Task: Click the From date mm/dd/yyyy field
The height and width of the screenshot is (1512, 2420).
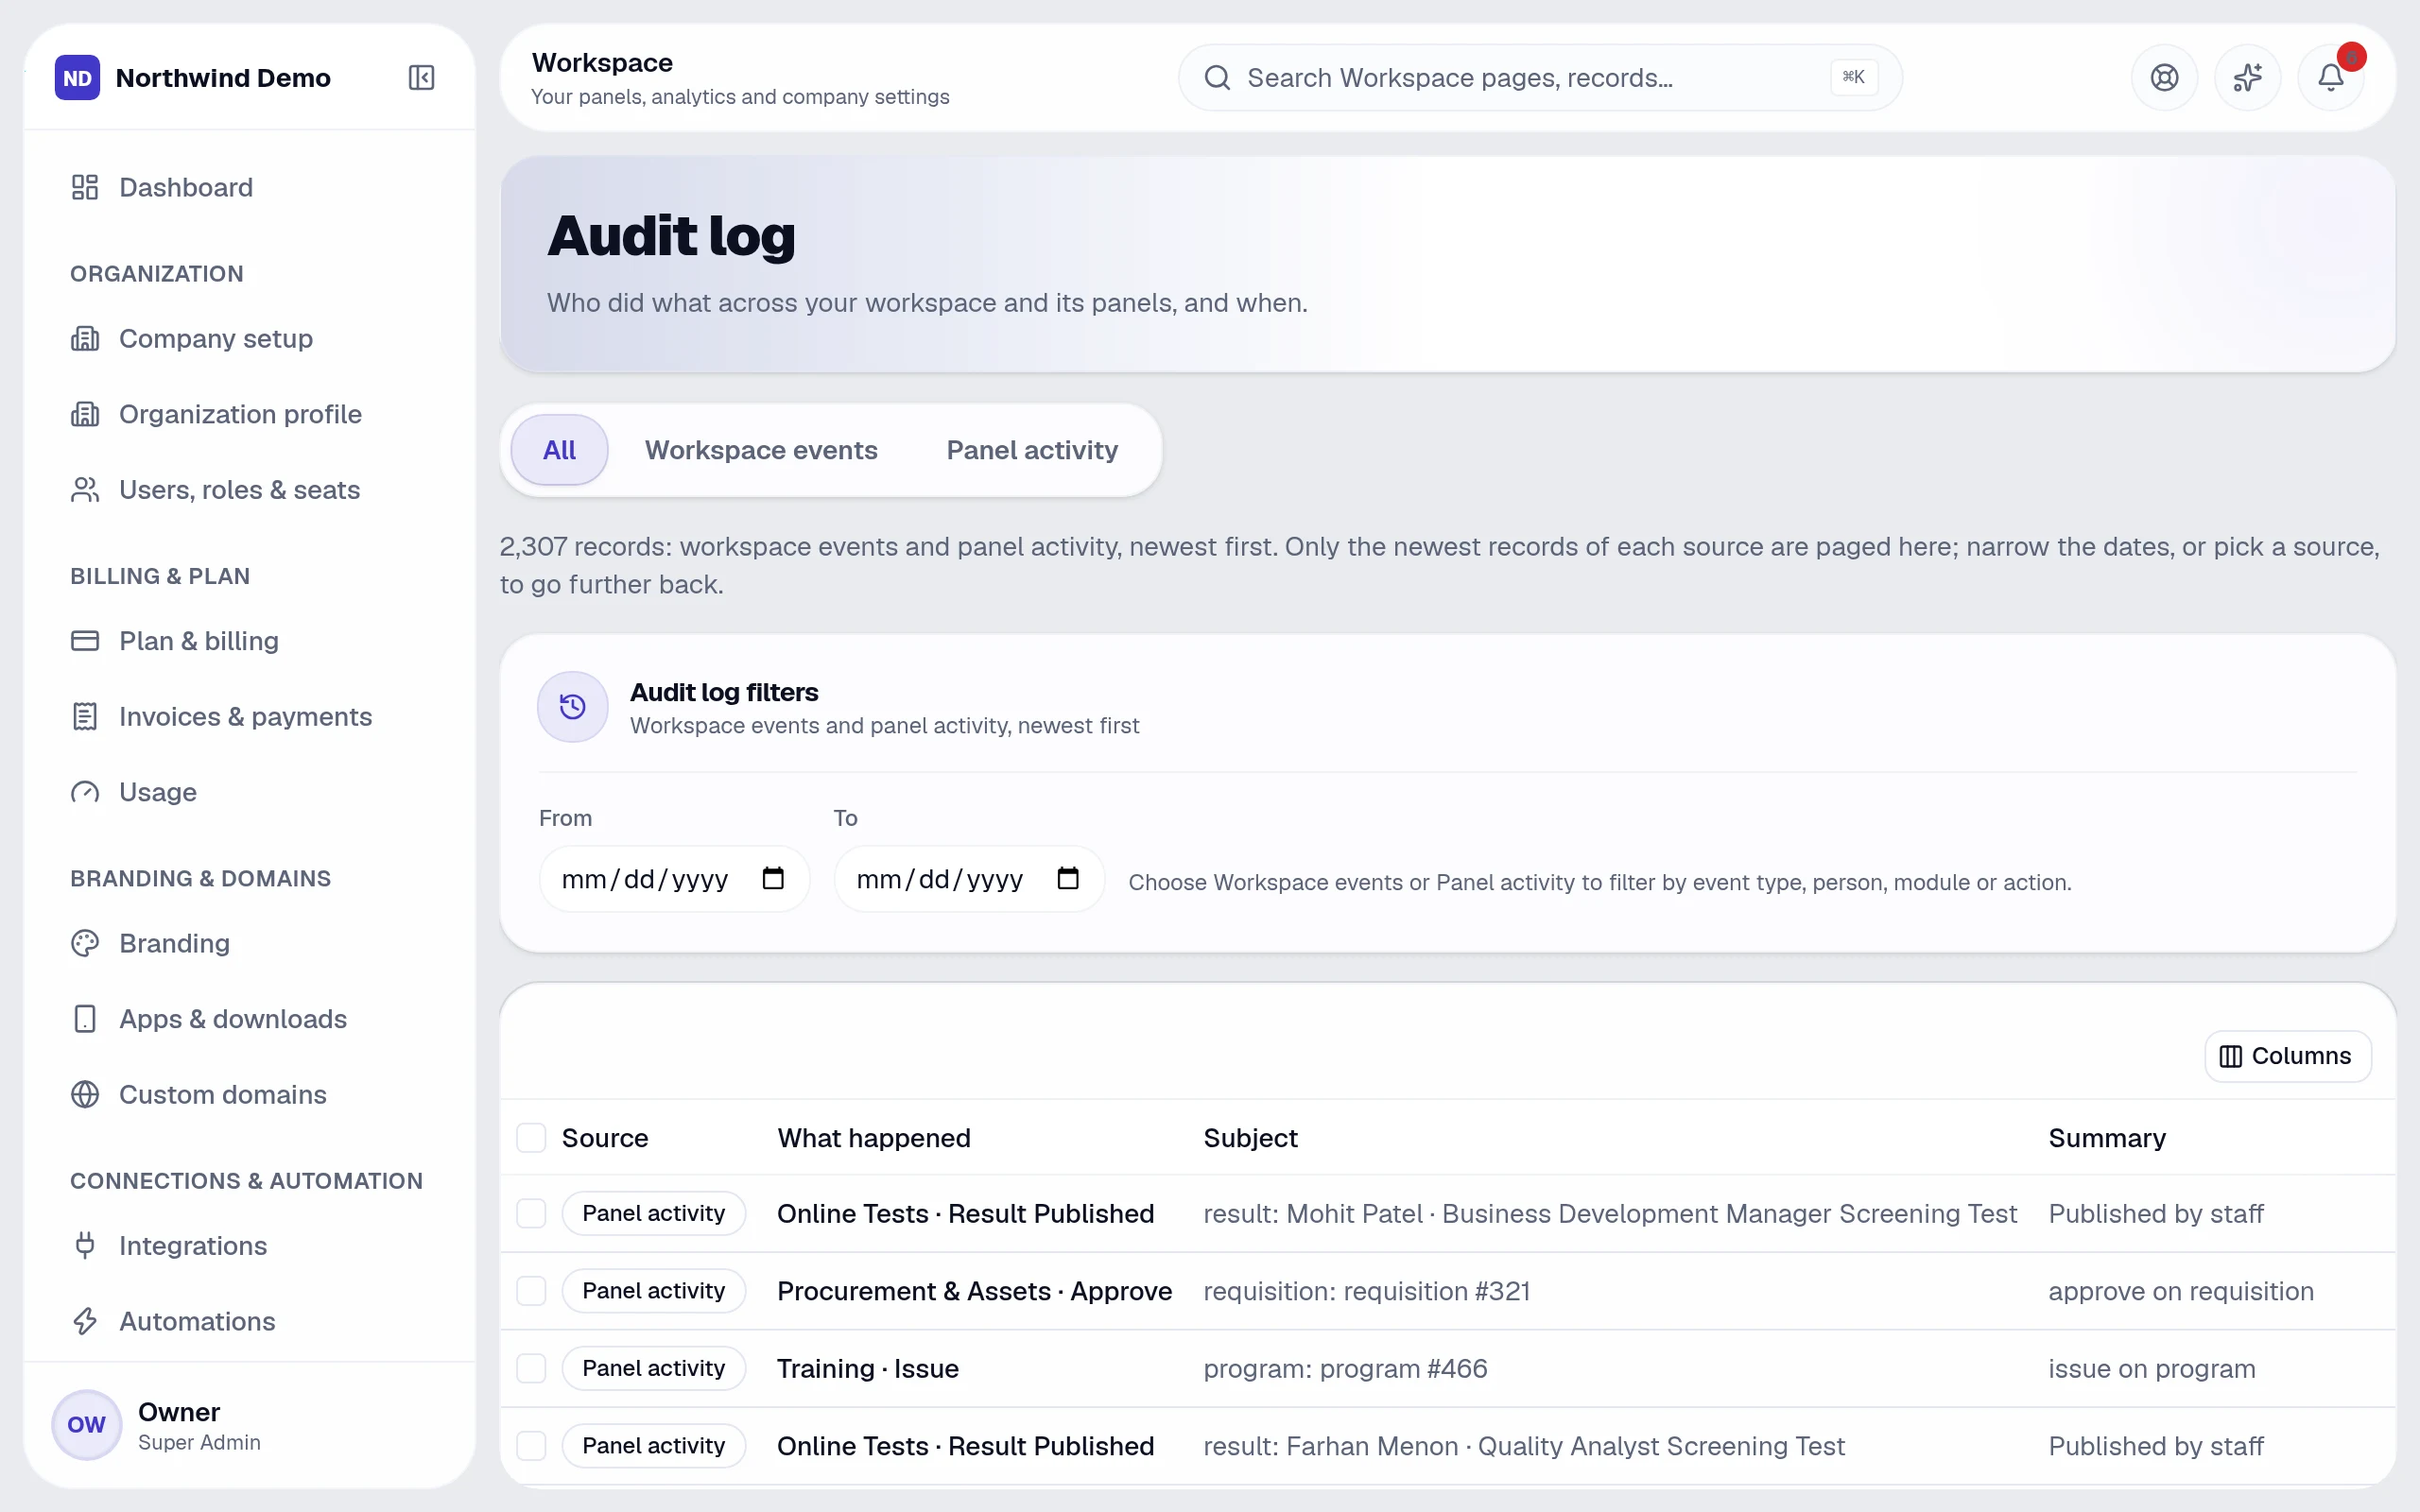Action: tap(674, 879)
